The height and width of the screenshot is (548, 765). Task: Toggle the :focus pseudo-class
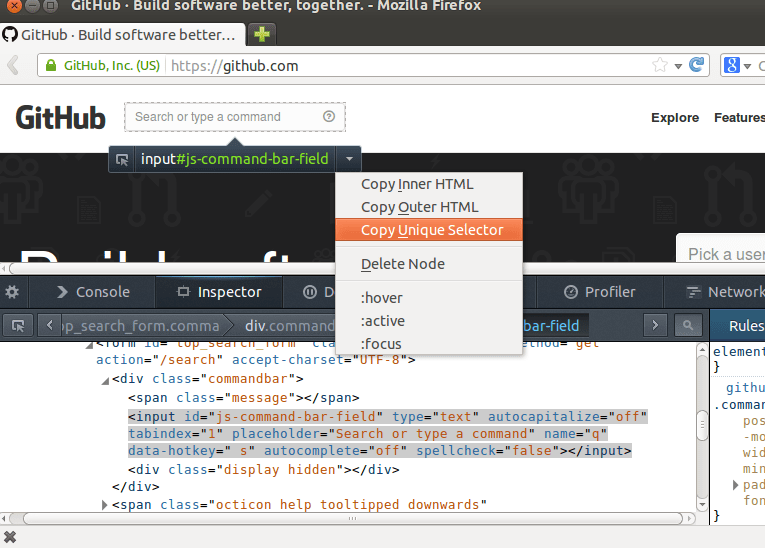429,344
